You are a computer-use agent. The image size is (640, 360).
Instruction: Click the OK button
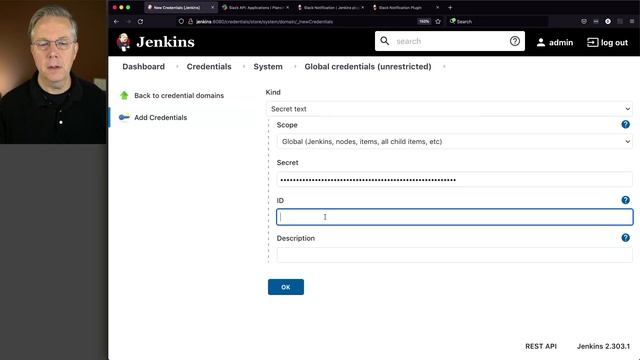click(x=286, y=287)
